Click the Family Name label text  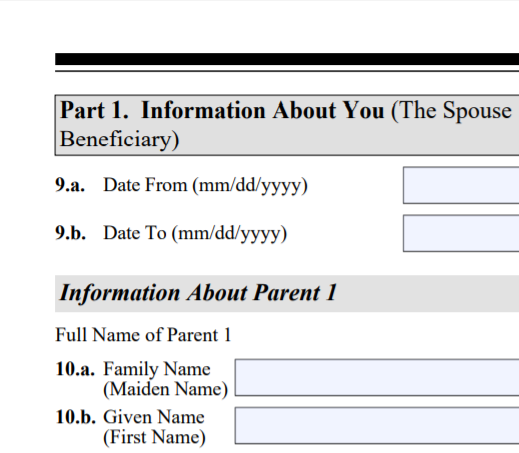click(157, 369)
